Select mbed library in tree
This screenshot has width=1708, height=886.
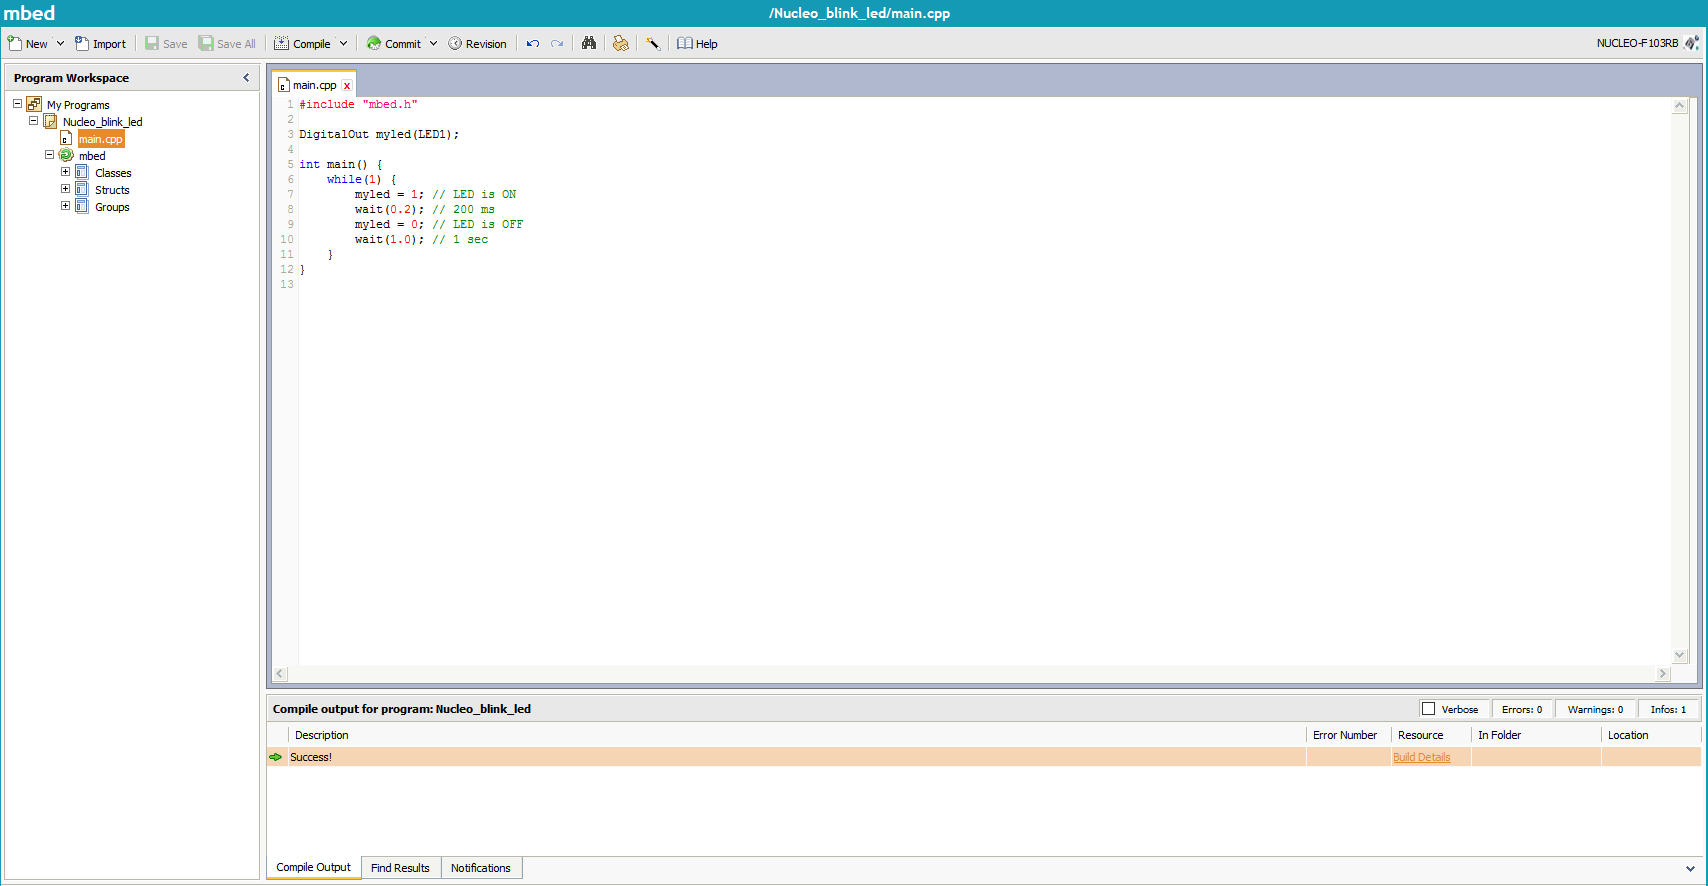(92, 156)
